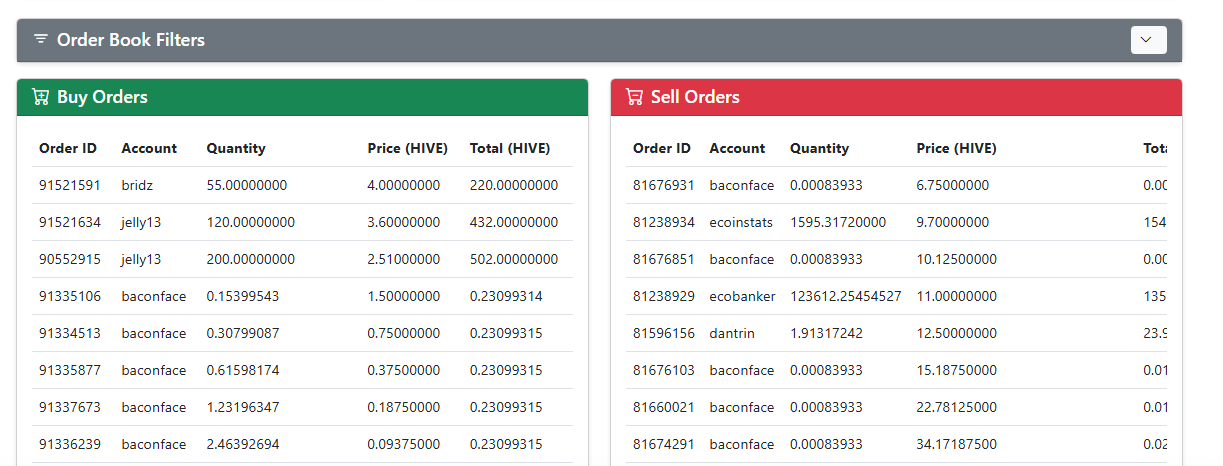Click account ecobanker in Sell Orders

click(743, 296)
